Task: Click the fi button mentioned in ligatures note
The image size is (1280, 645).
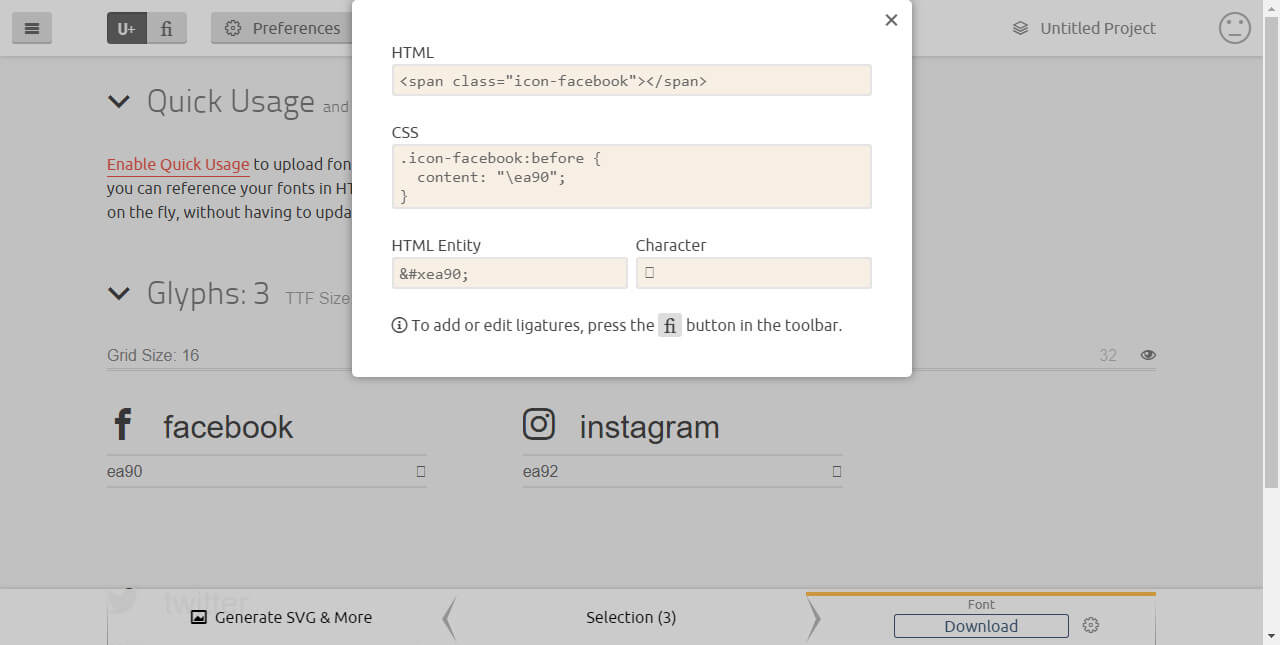Action: [669, 324]
